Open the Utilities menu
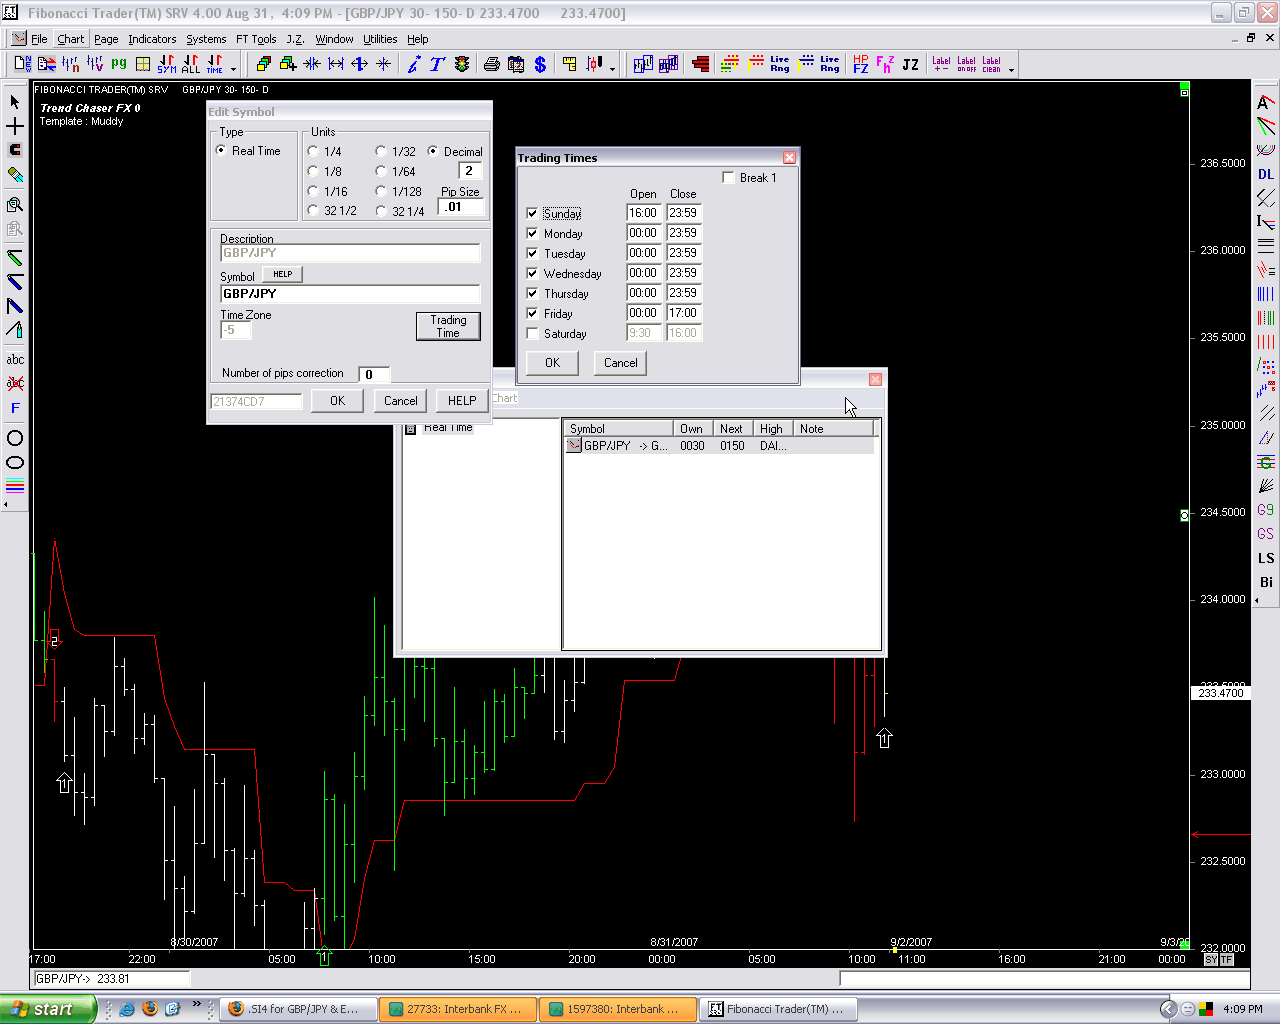This screenshot has width=1280, height=1024. click(380, 39)
